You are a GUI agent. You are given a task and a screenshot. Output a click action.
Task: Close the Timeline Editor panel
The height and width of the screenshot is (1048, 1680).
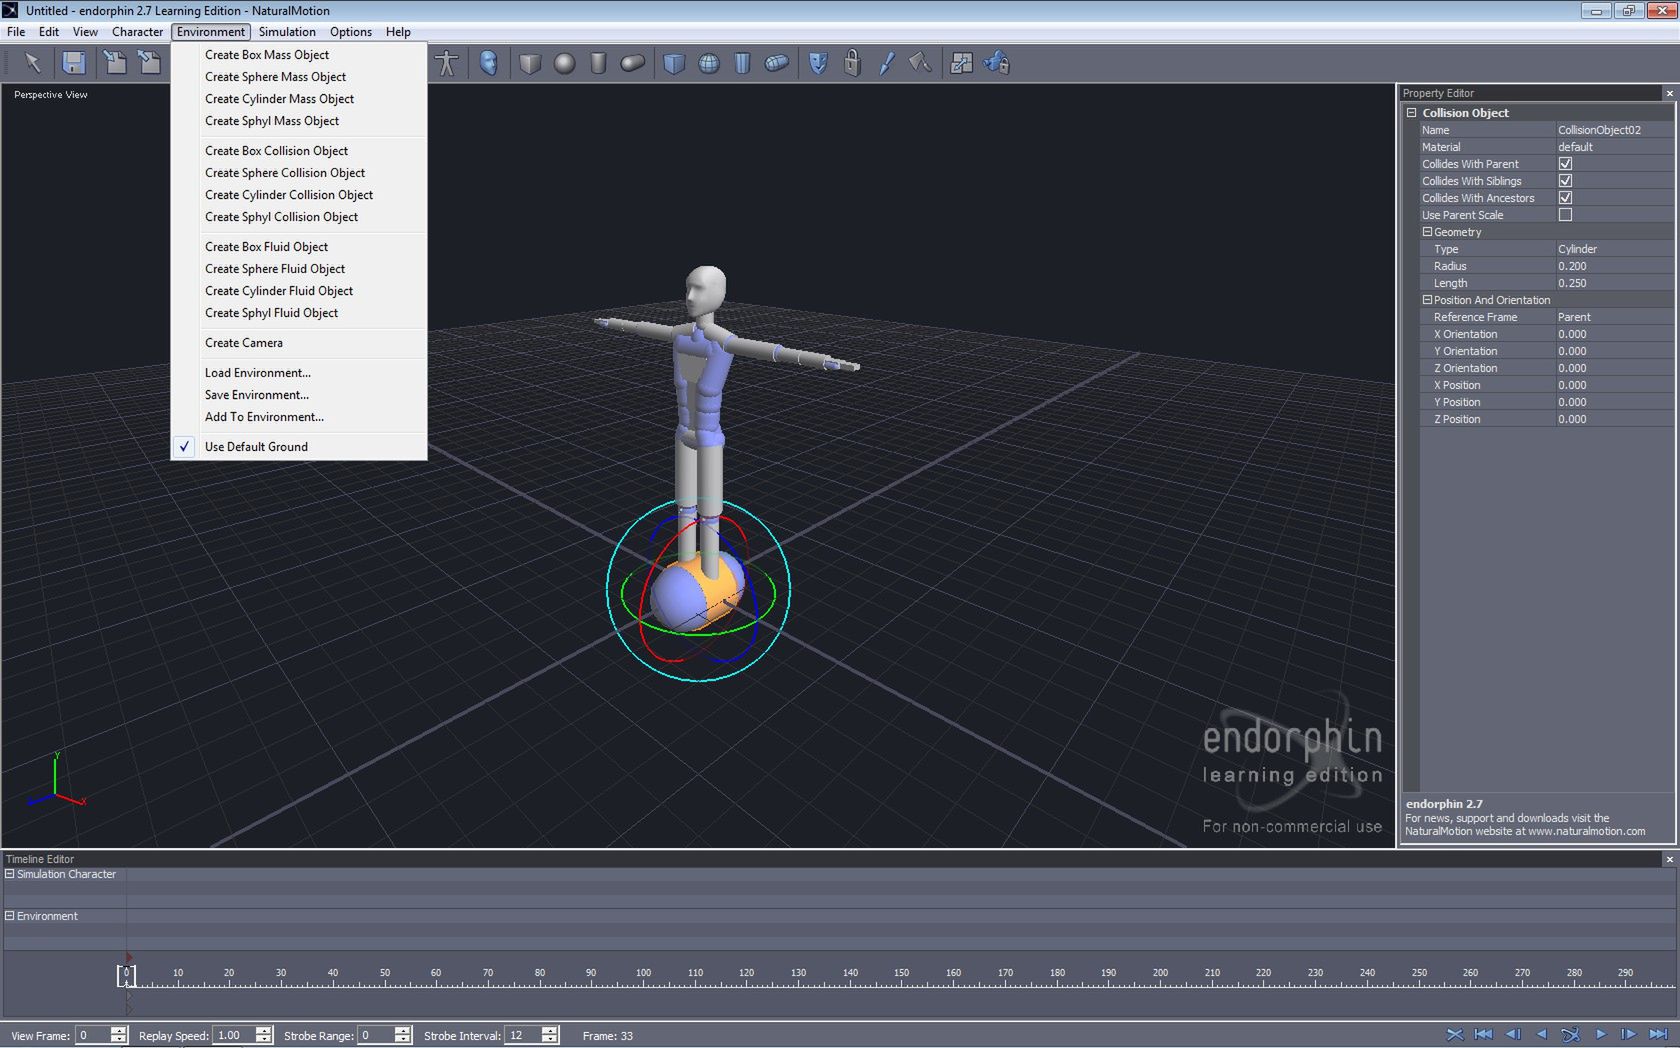click(1669, 859)
